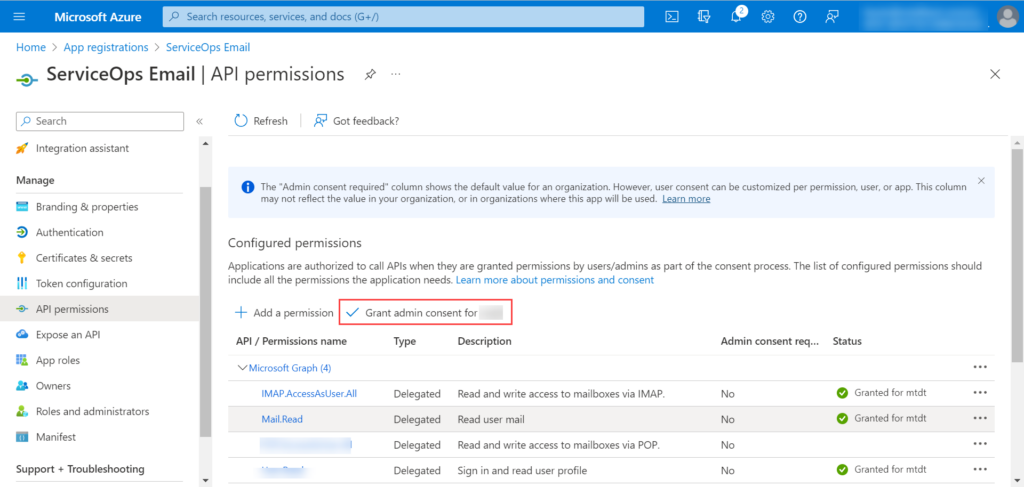Open more options for Mail.Read row
1024x487 pixels.
[979, 419]
